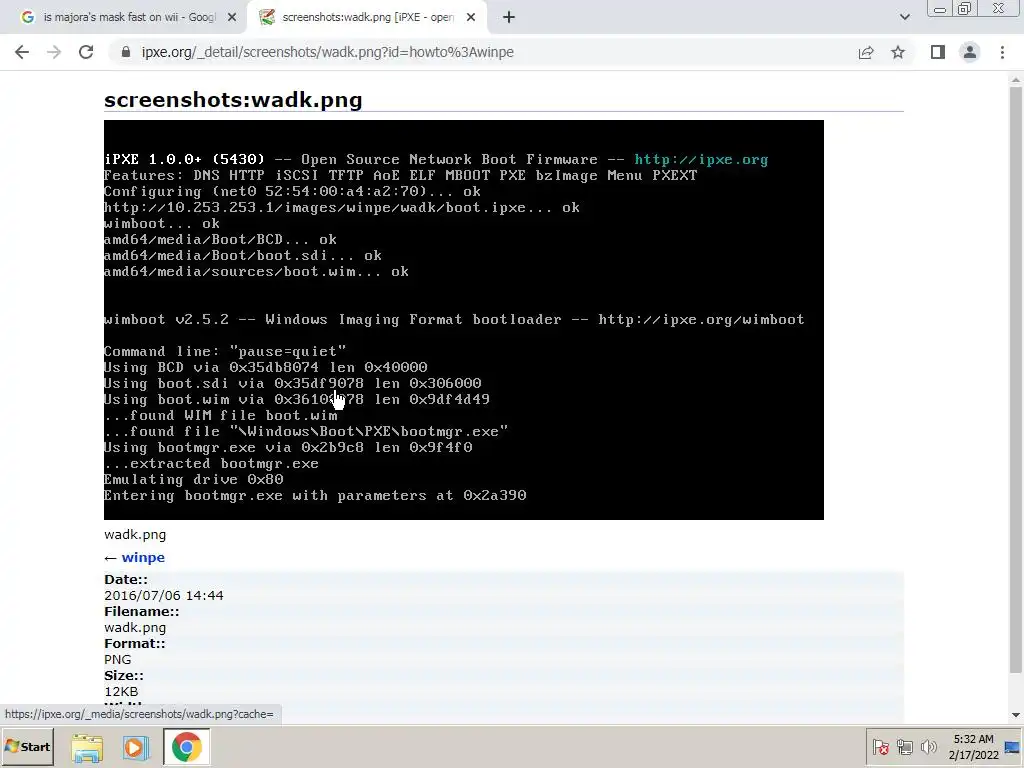The width and height of the screenshot is (1024, 768).
Task: Open a new browser tab
Action: coord(509,18)
